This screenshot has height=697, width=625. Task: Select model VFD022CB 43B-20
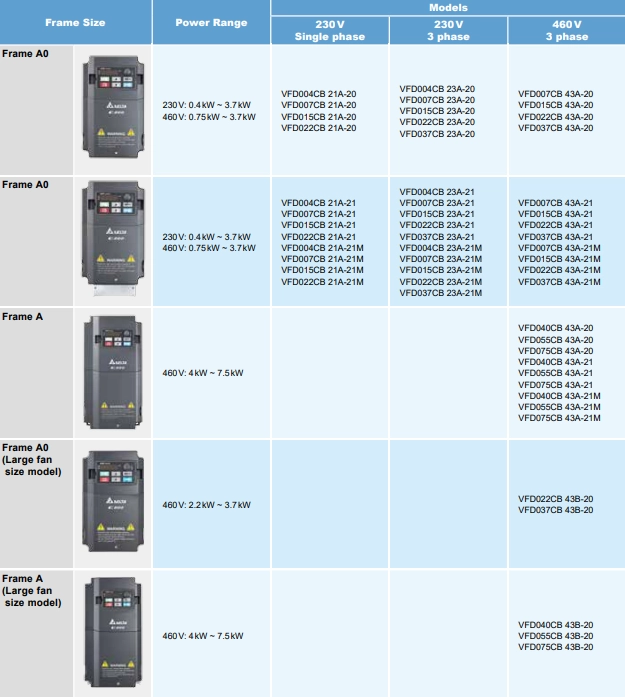tap(555, 499)
